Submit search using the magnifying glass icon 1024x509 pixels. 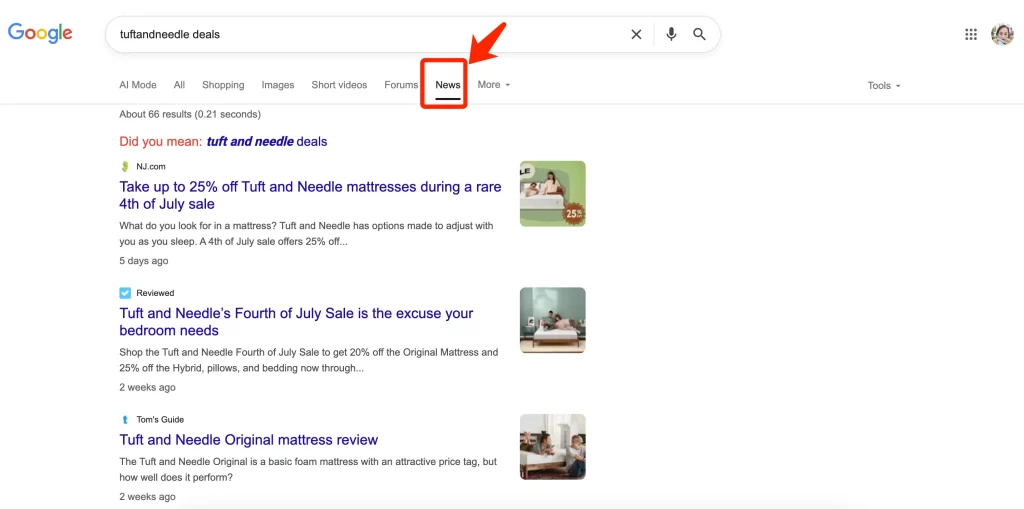699,35
